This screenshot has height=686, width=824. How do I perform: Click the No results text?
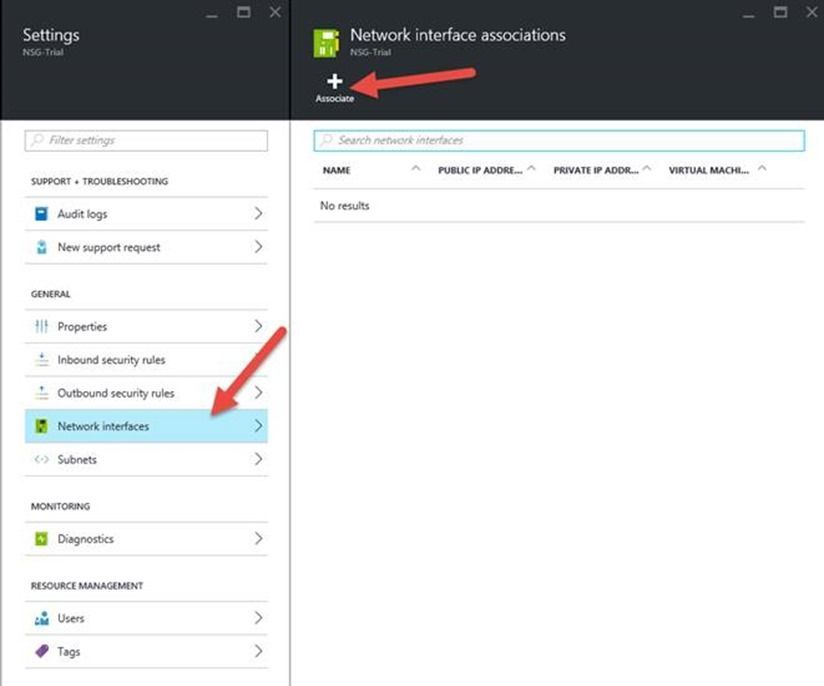tap(345, 206)
